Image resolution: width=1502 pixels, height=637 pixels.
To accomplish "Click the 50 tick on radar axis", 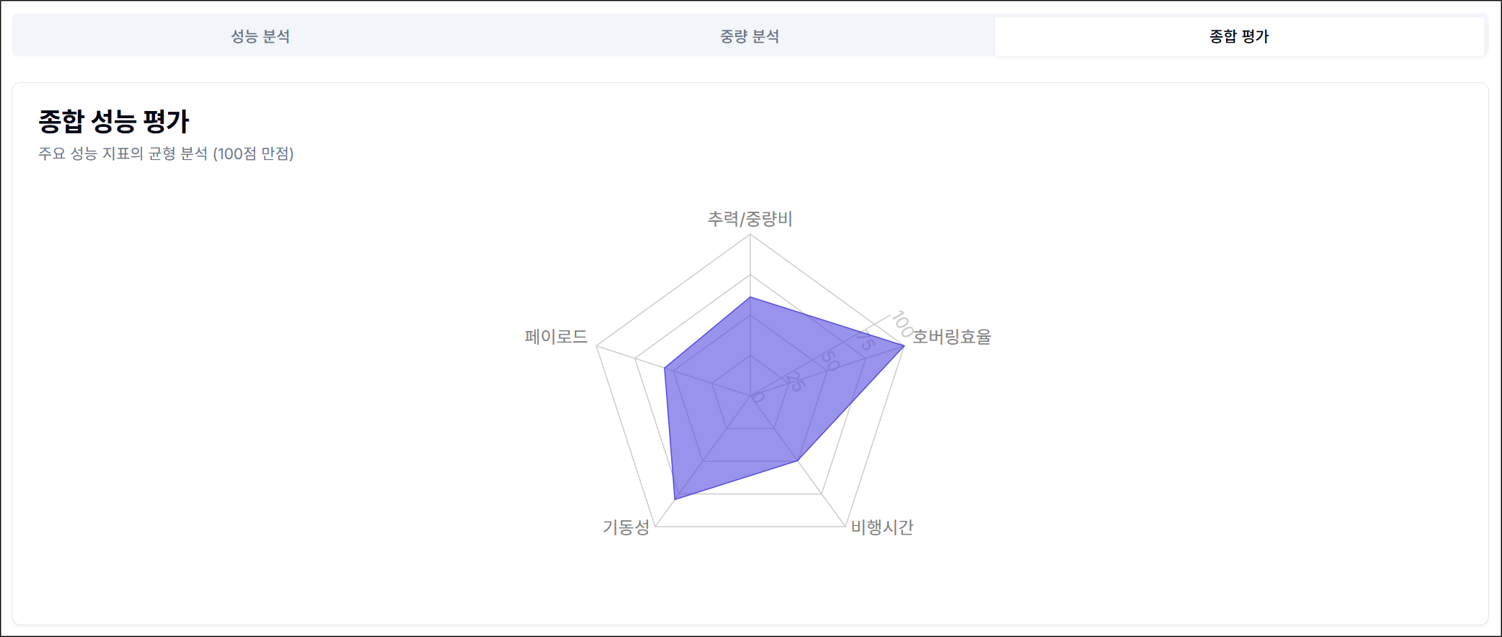I will (x=828, y=360).
